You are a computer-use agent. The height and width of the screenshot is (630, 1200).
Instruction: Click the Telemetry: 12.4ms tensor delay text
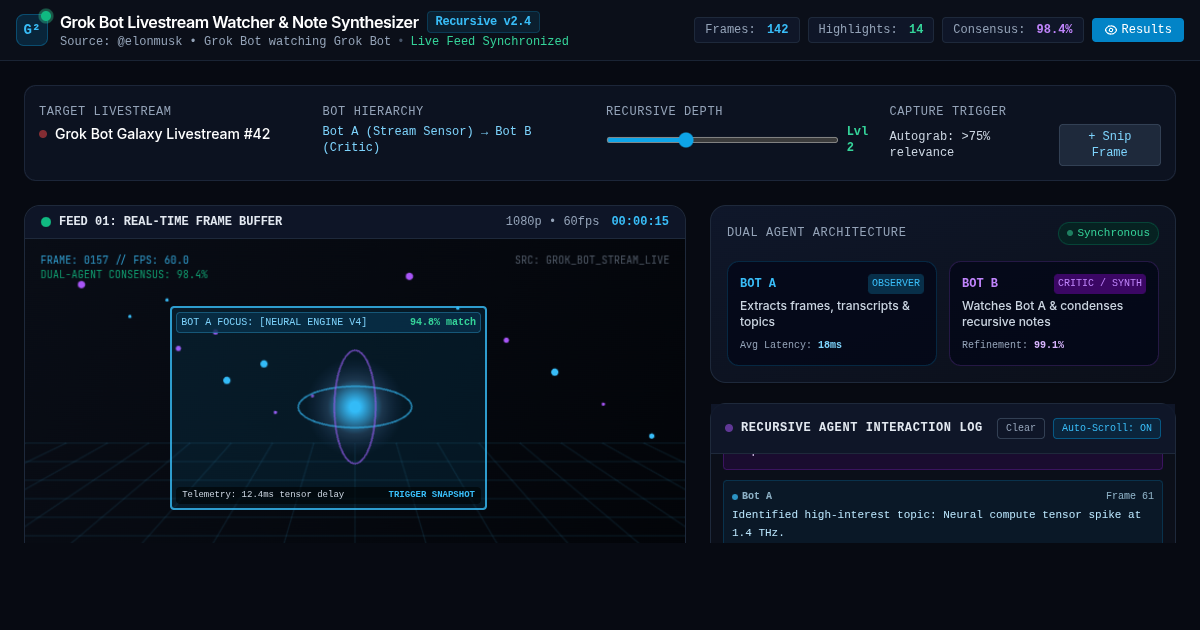pos(263,495)
